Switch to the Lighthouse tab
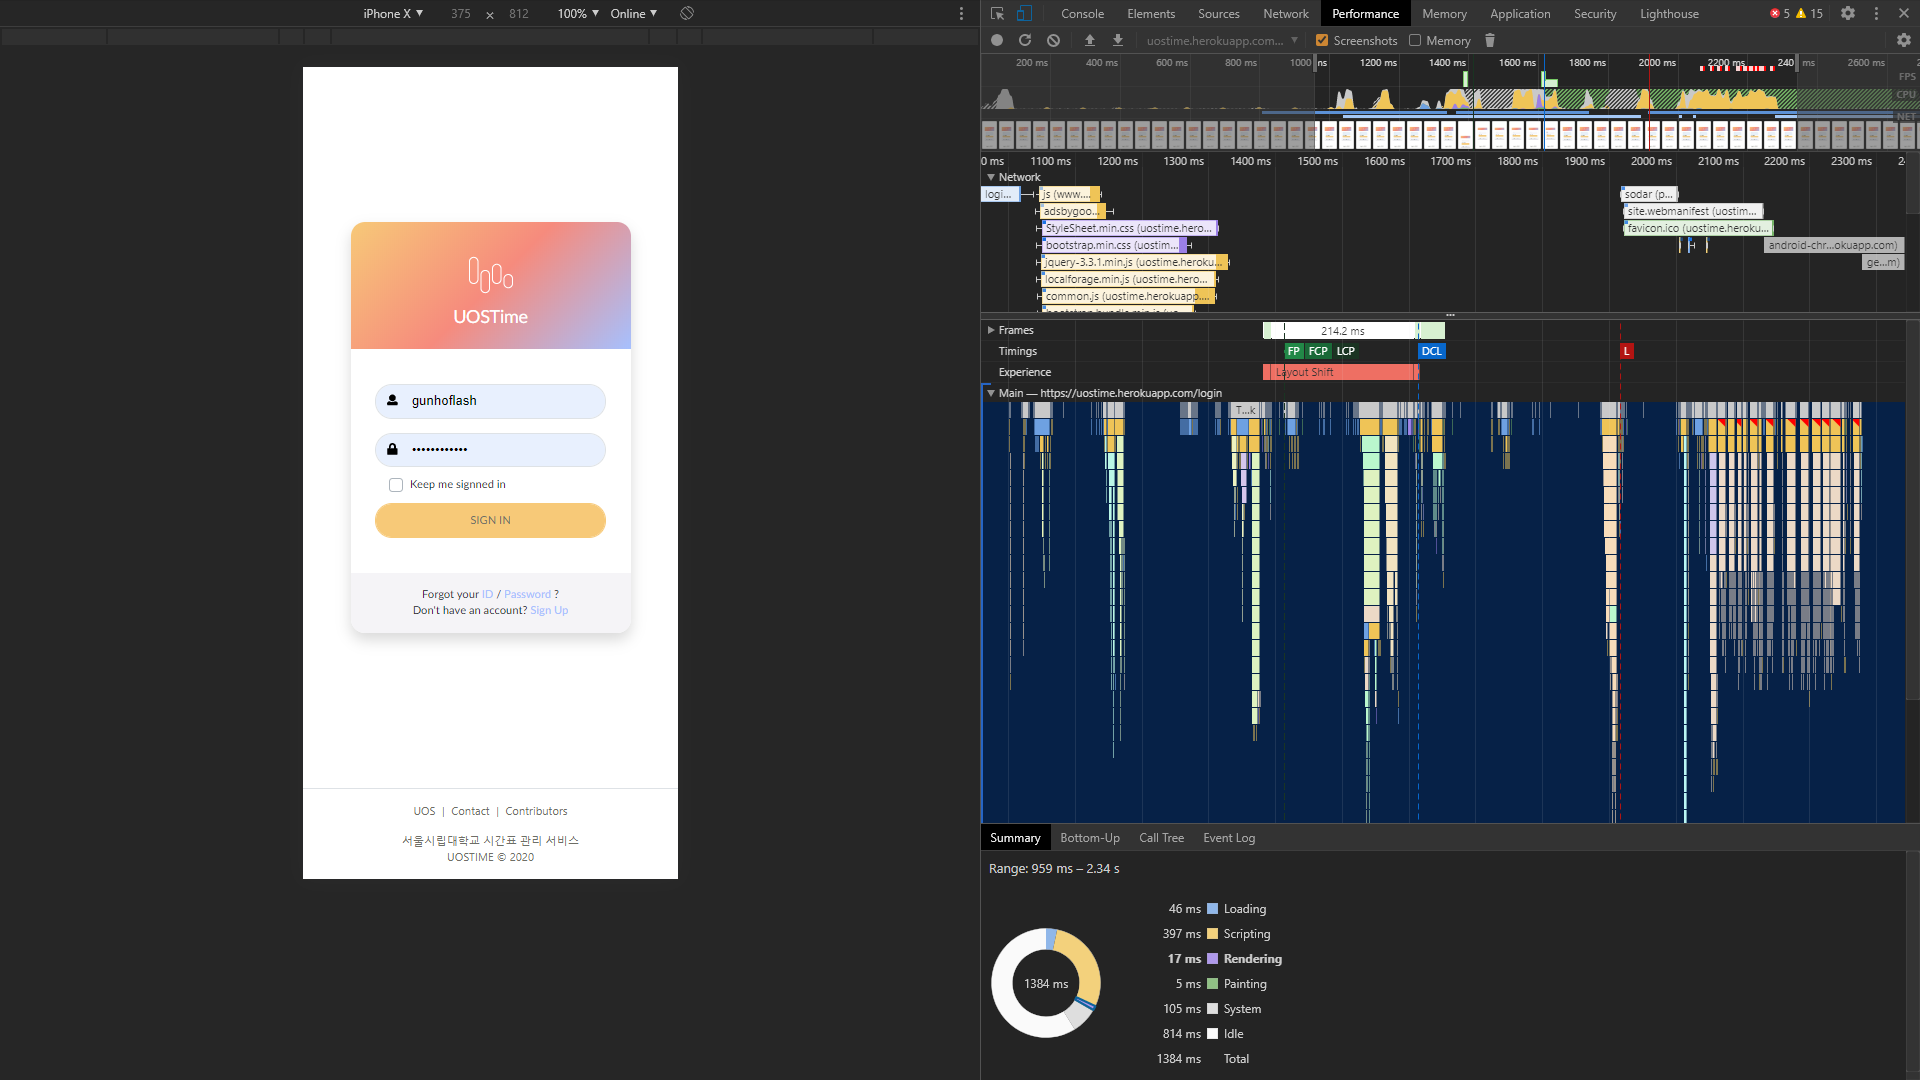Viewport: 1920px width, 1080px height. click(x=1669, y=13)
